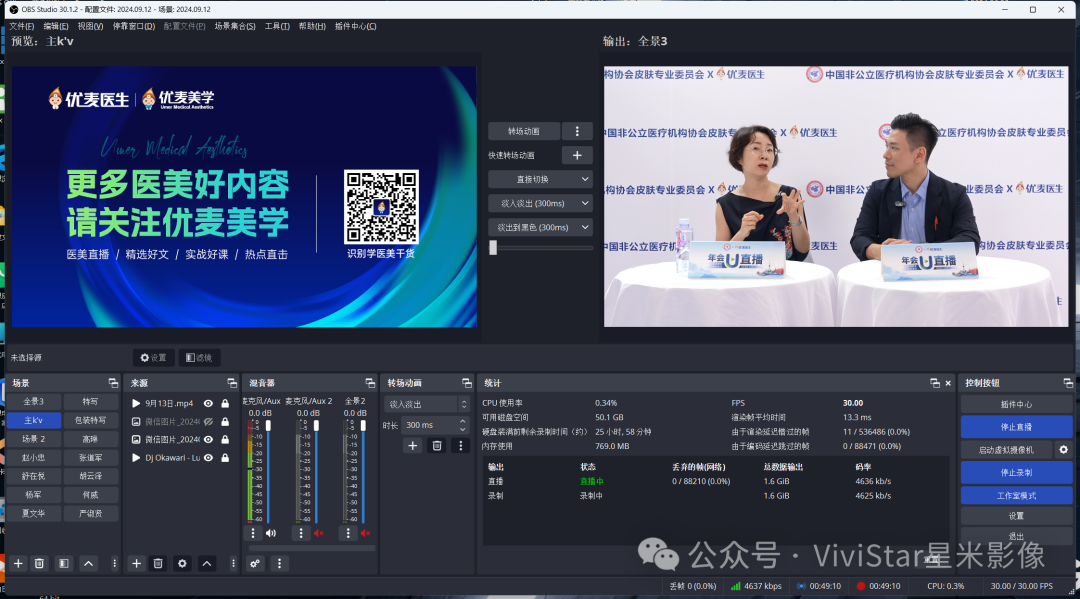Move the selected source up

point(207,563)
